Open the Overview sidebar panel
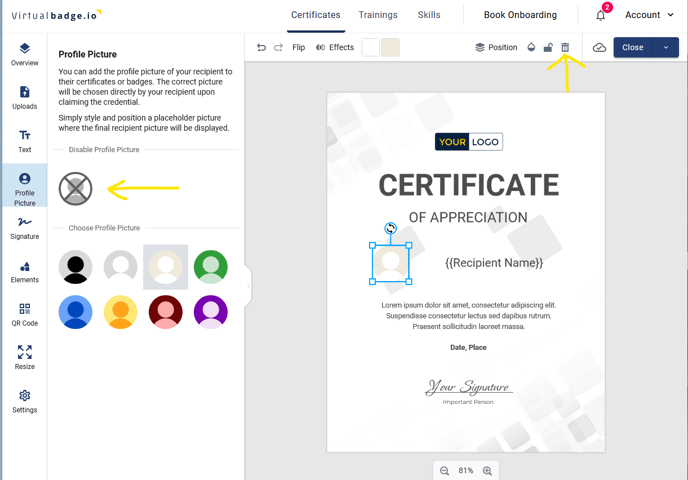 coord(25,54)
